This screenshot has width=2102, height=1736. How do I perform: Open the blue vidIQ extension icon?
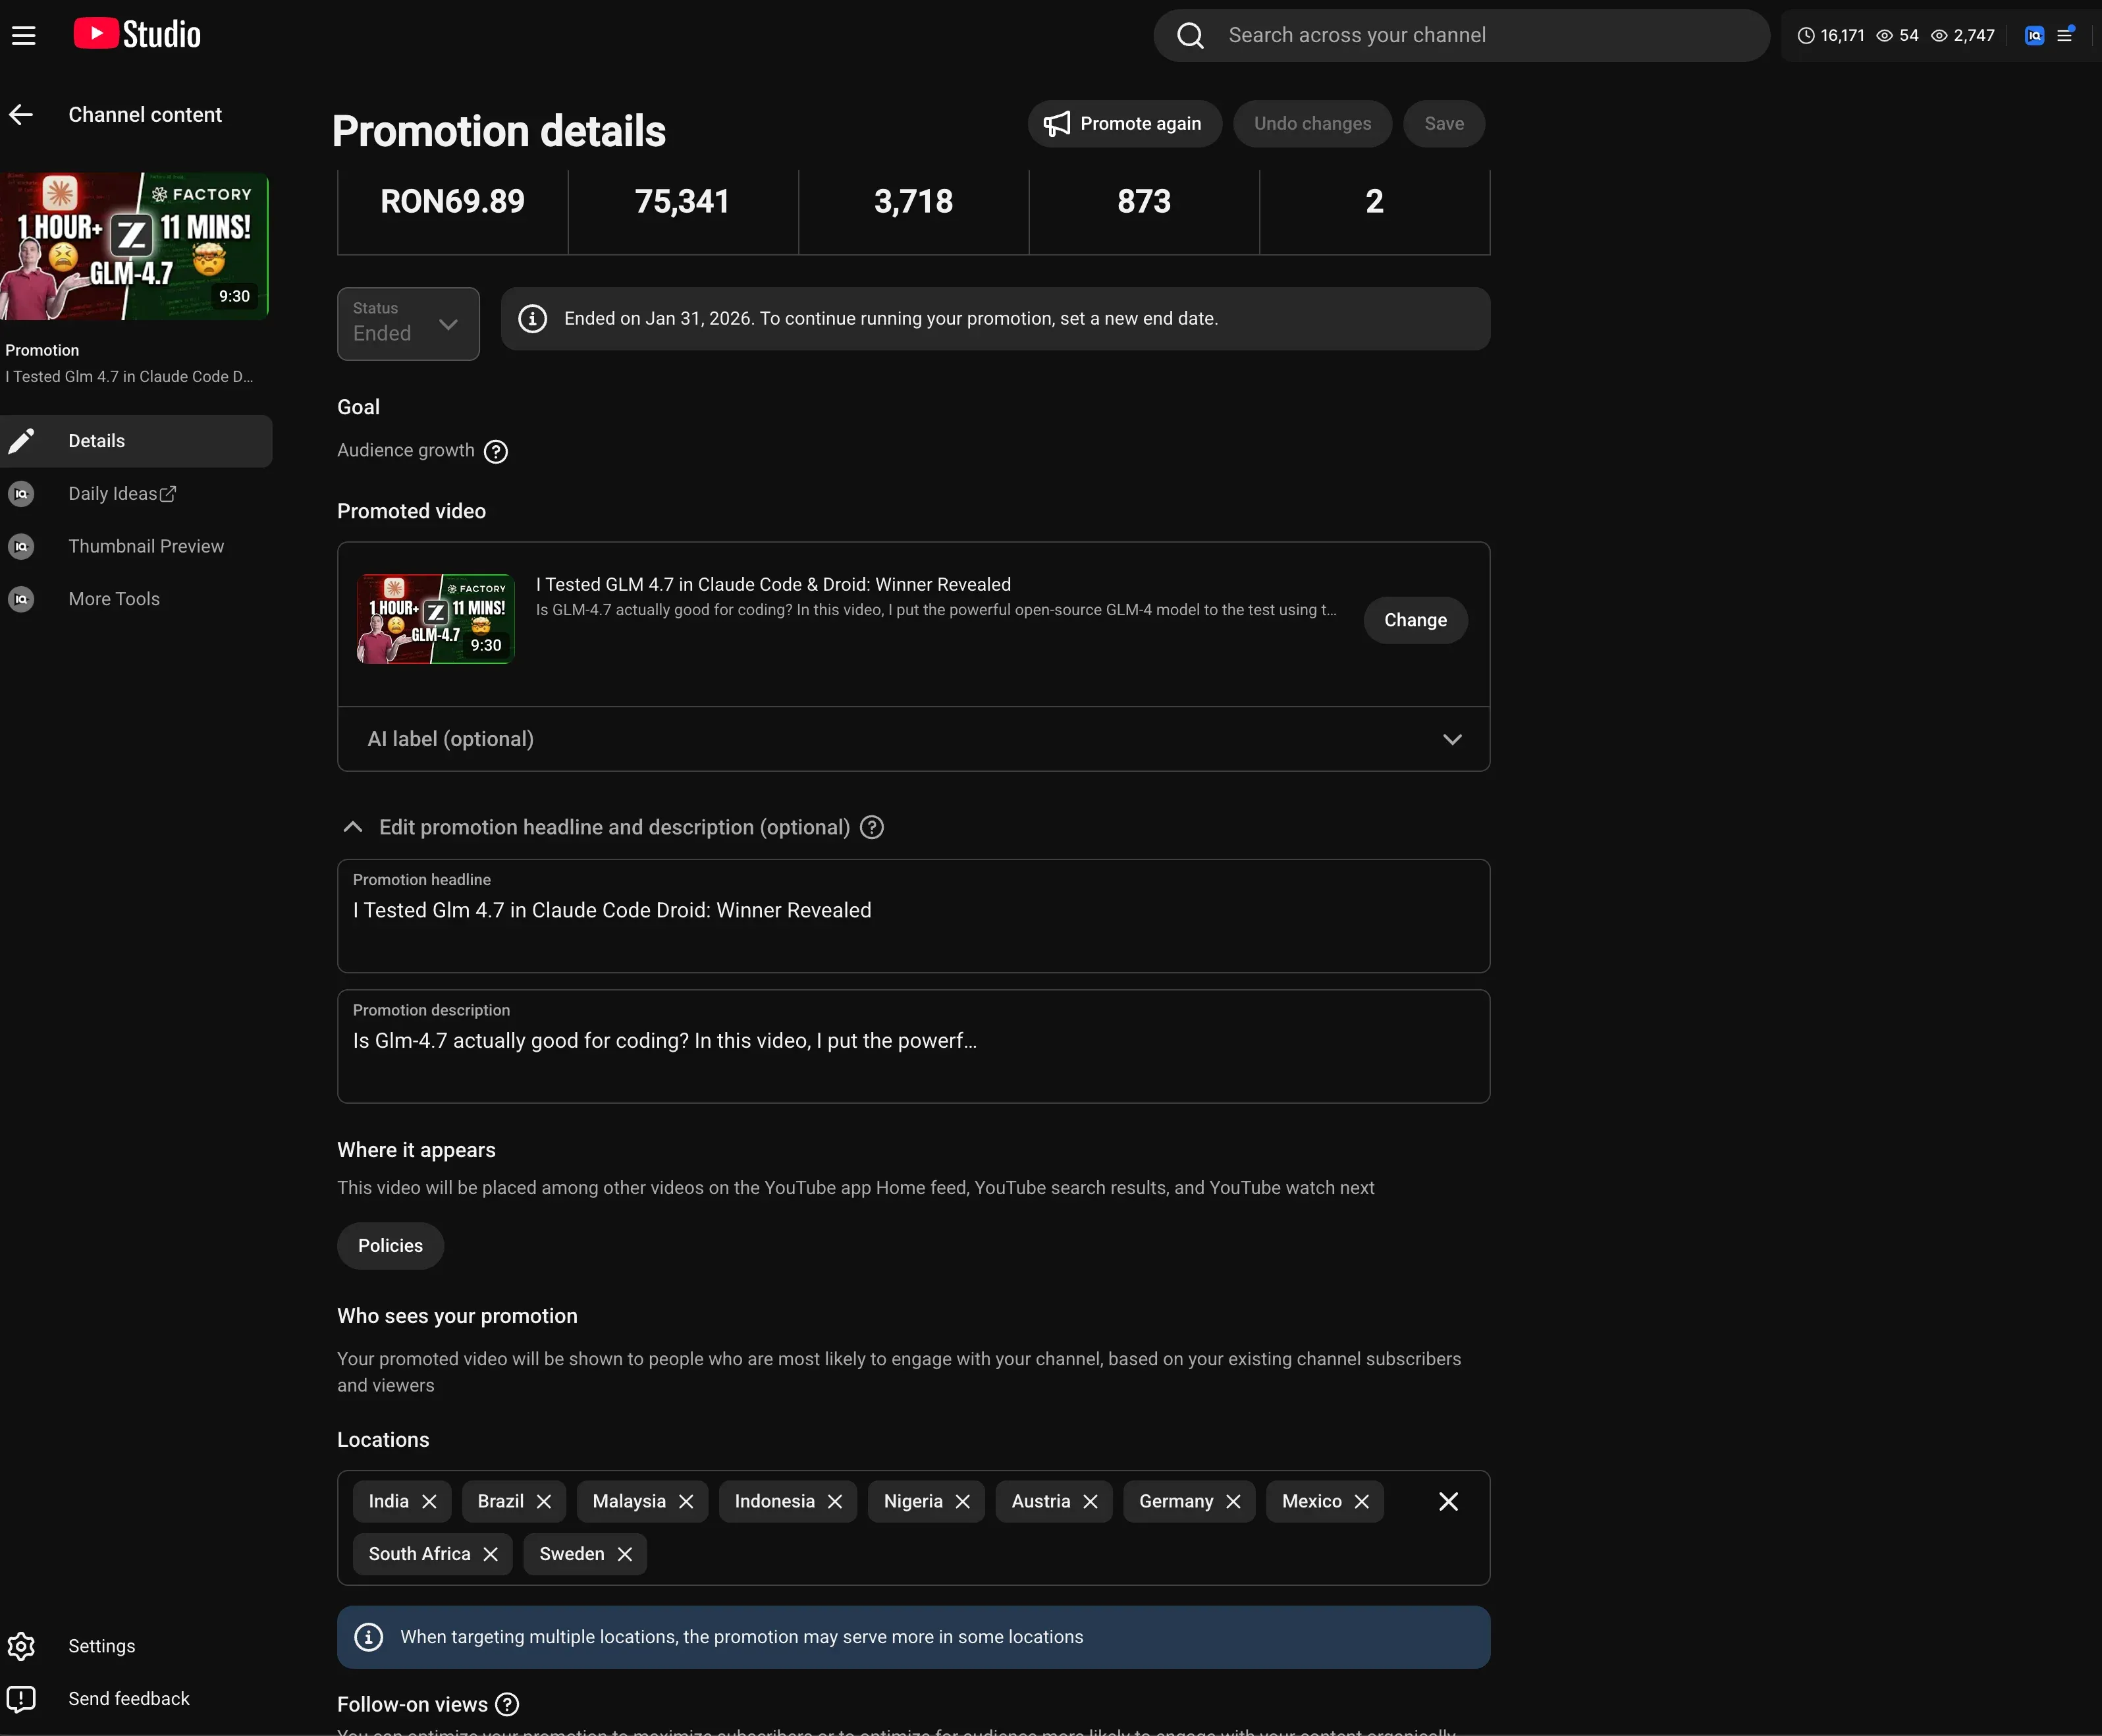(x=2034, y=36)
